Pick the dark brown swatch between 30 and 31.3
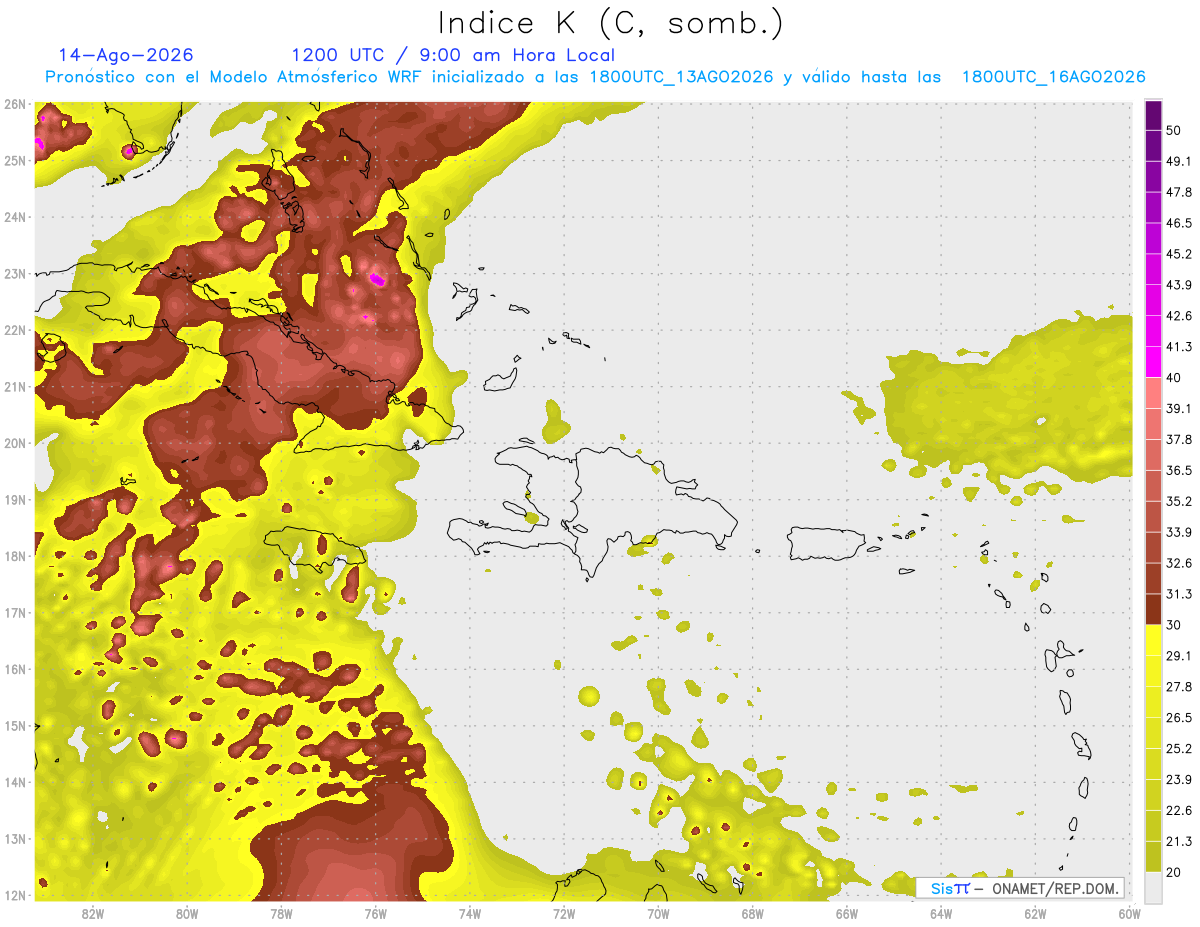Screen dimensions: 1200x927 click(x=1153, y=609)
